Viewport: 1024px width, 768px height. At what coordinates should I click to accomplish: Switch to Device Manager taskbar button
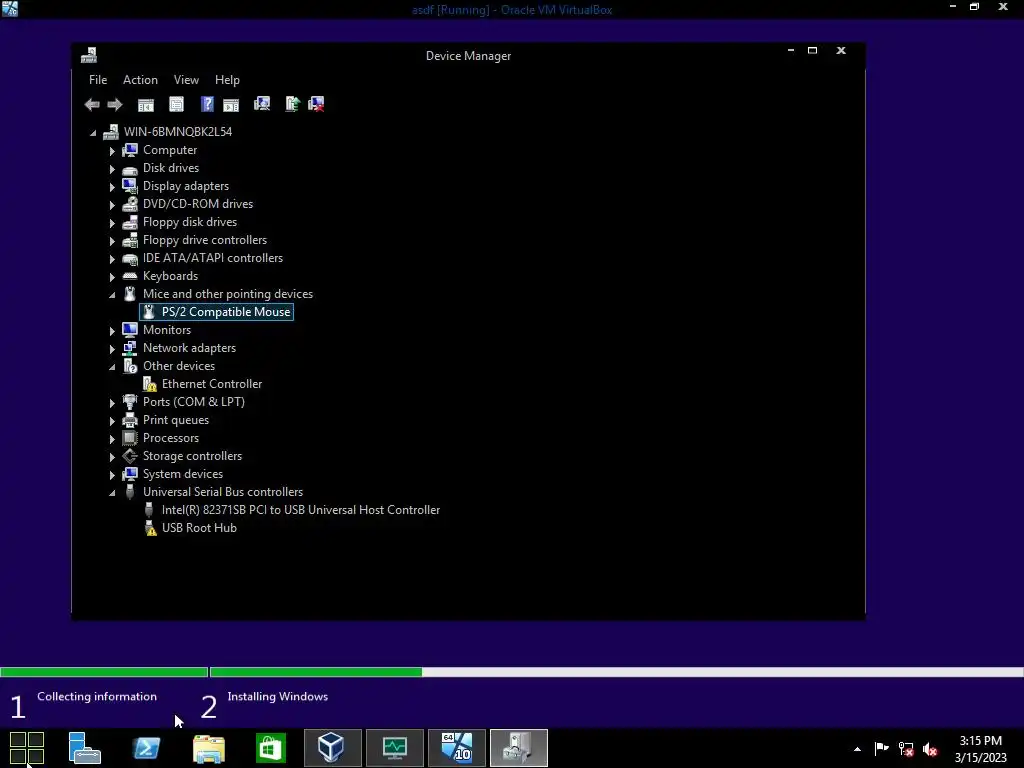click(519, 748)
